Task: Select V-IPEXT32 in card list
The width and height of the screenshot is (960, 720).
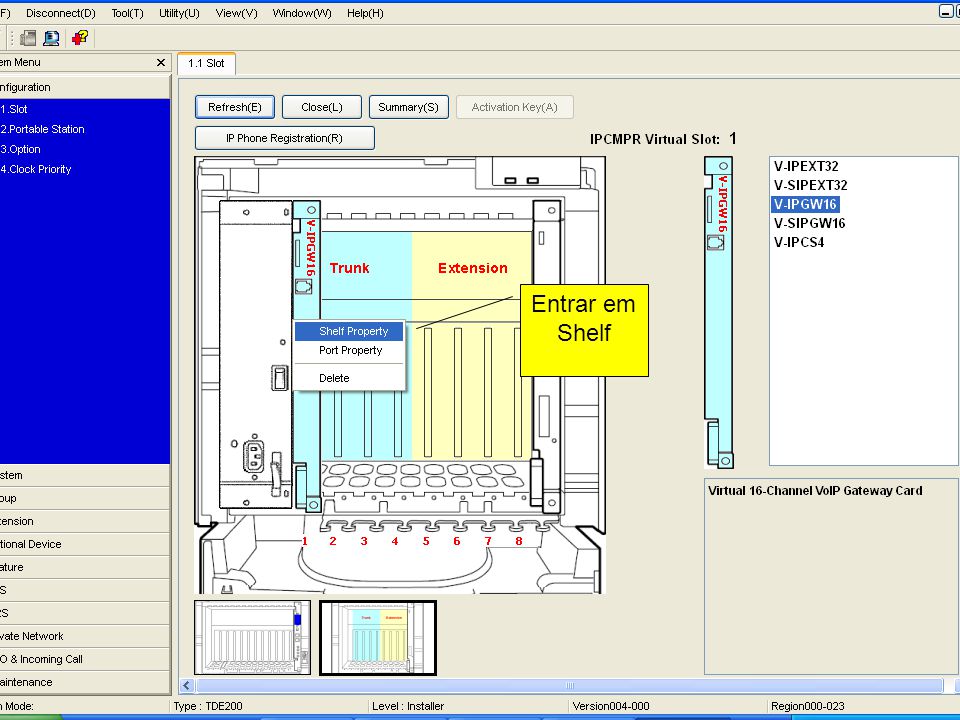Action: pos(806,167)
